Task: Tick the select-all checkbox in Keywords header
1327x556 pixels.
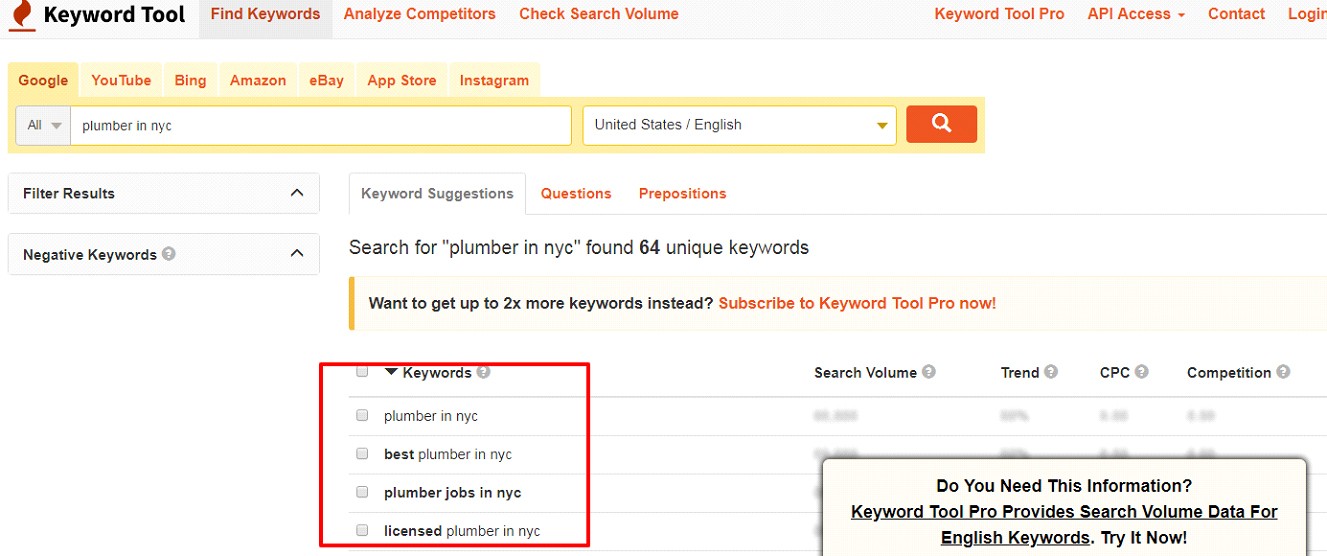Action: (362, 372)
